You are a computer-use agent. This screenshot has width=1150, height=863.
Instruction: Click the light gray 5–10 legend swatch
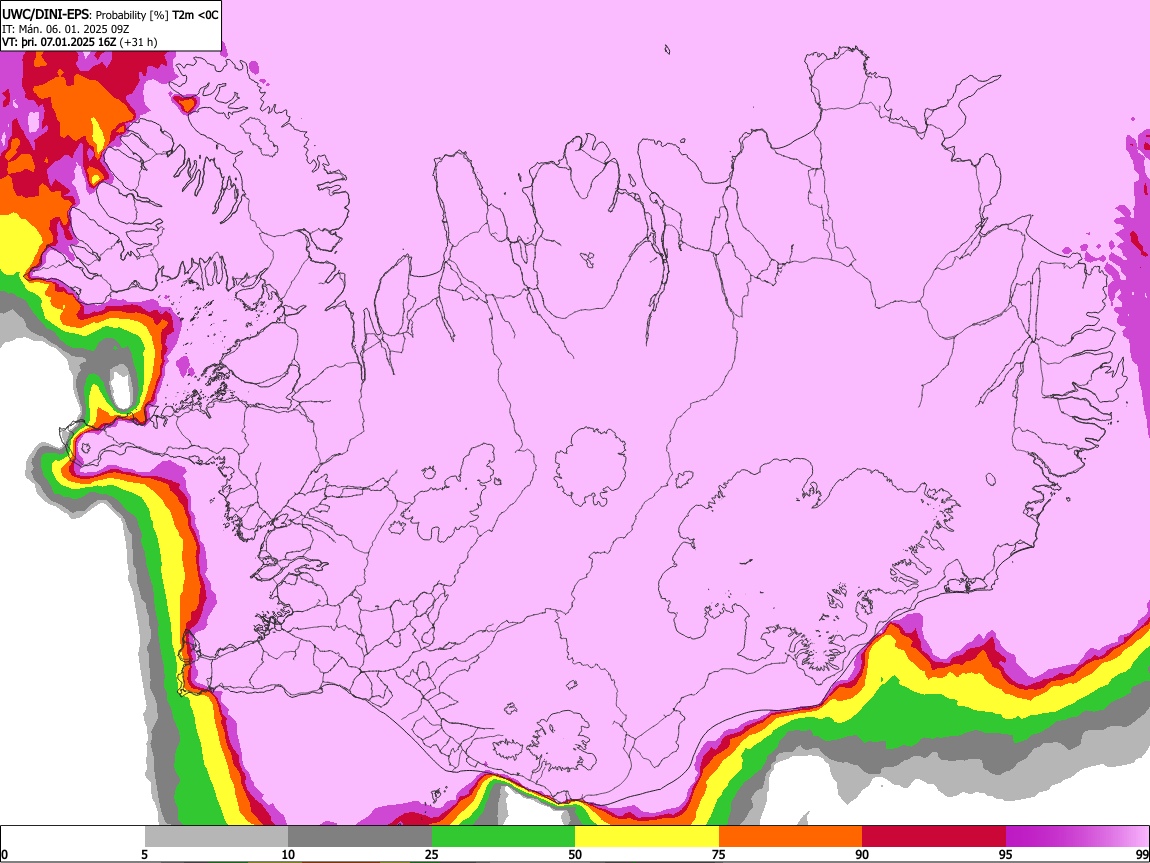click(216, 836)
